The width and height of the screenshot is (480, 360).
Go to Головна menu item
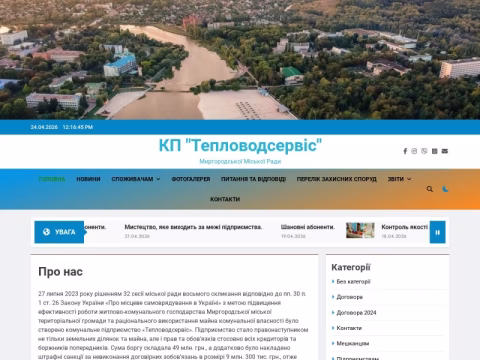(52, 179)
